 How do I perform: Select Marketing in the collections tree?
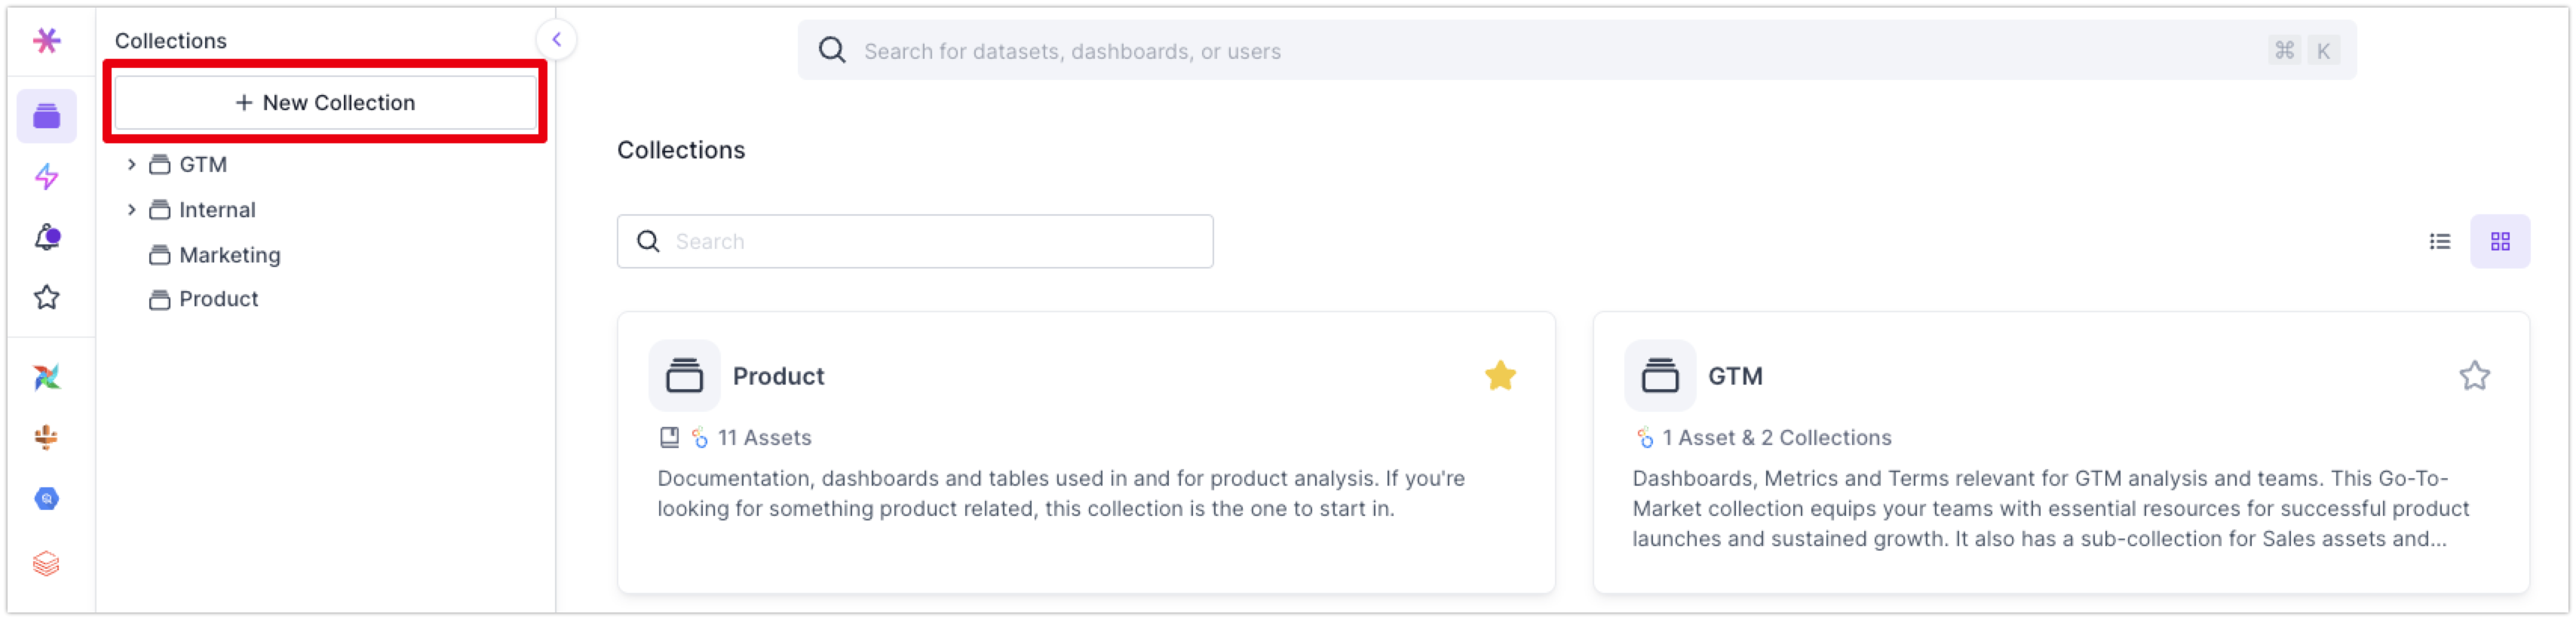[229, 255]
